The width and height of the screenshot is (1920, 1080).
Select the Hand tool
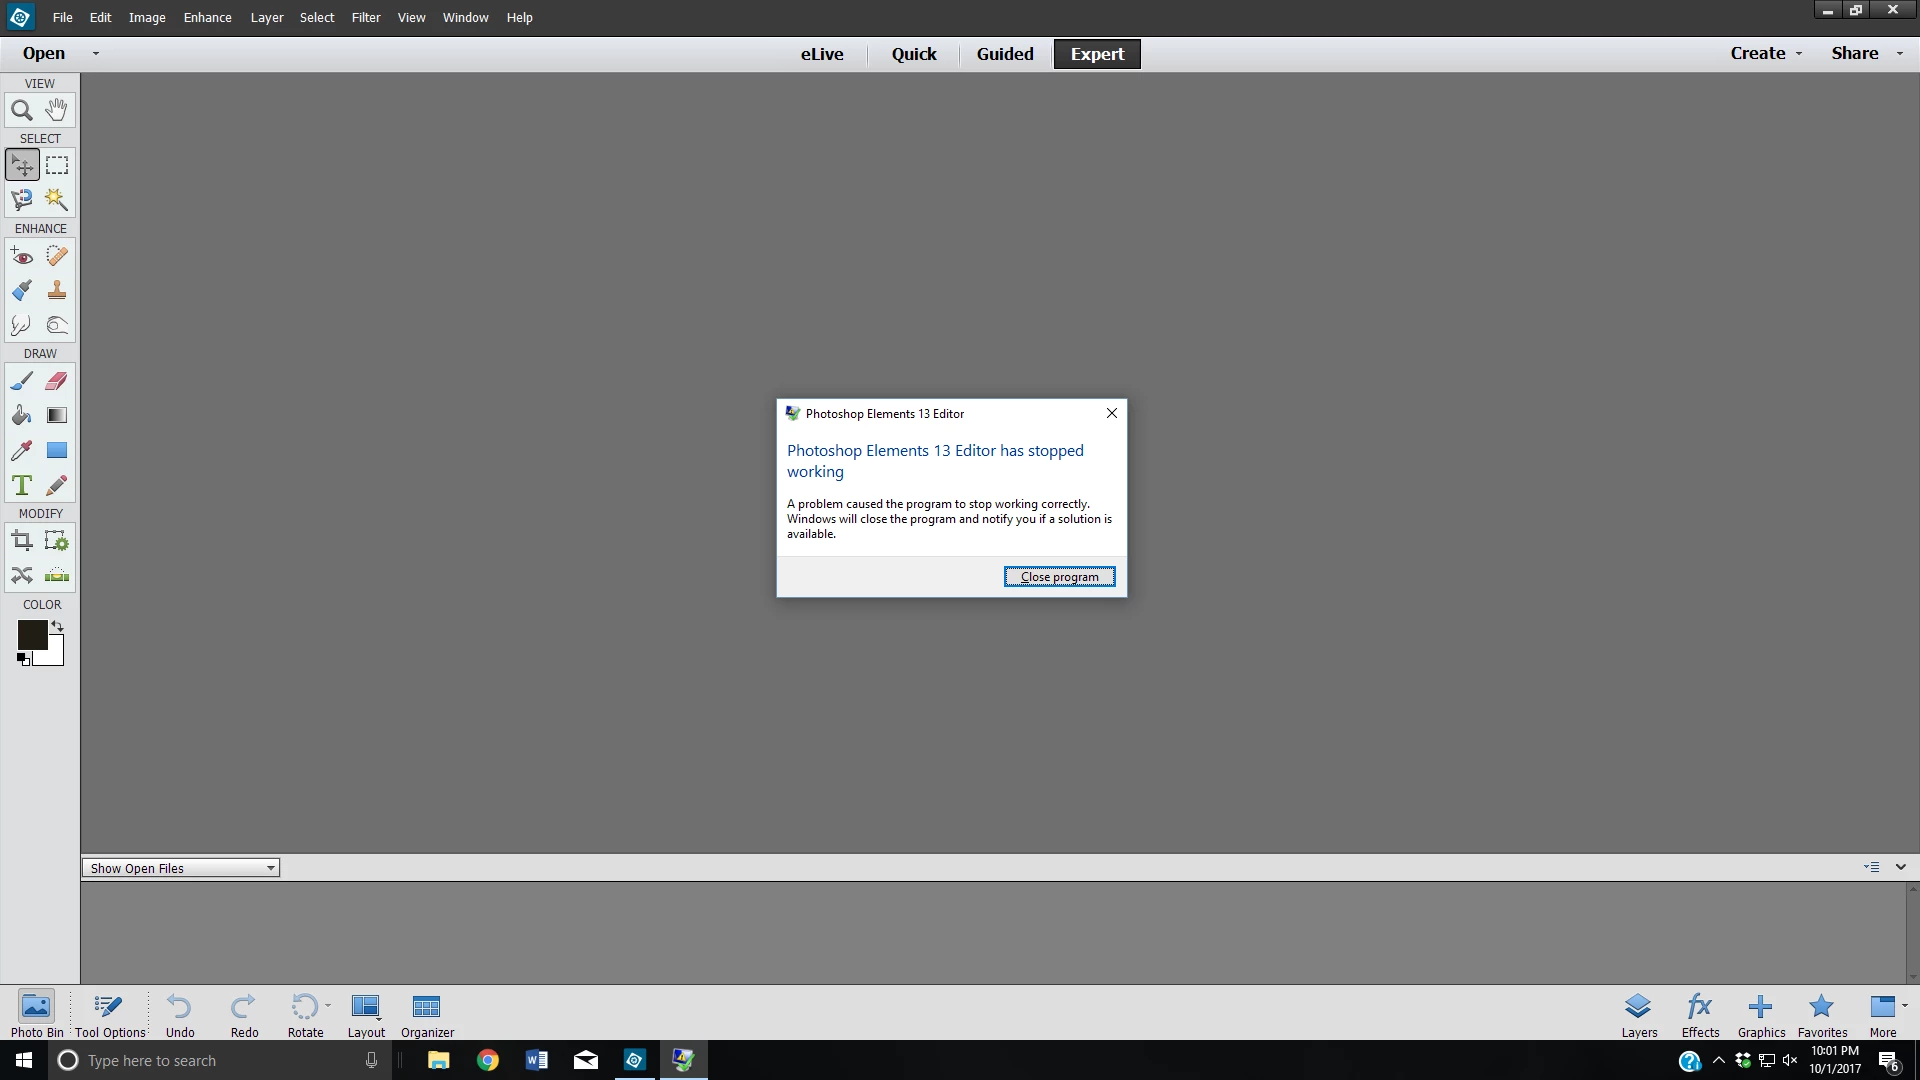57,110
